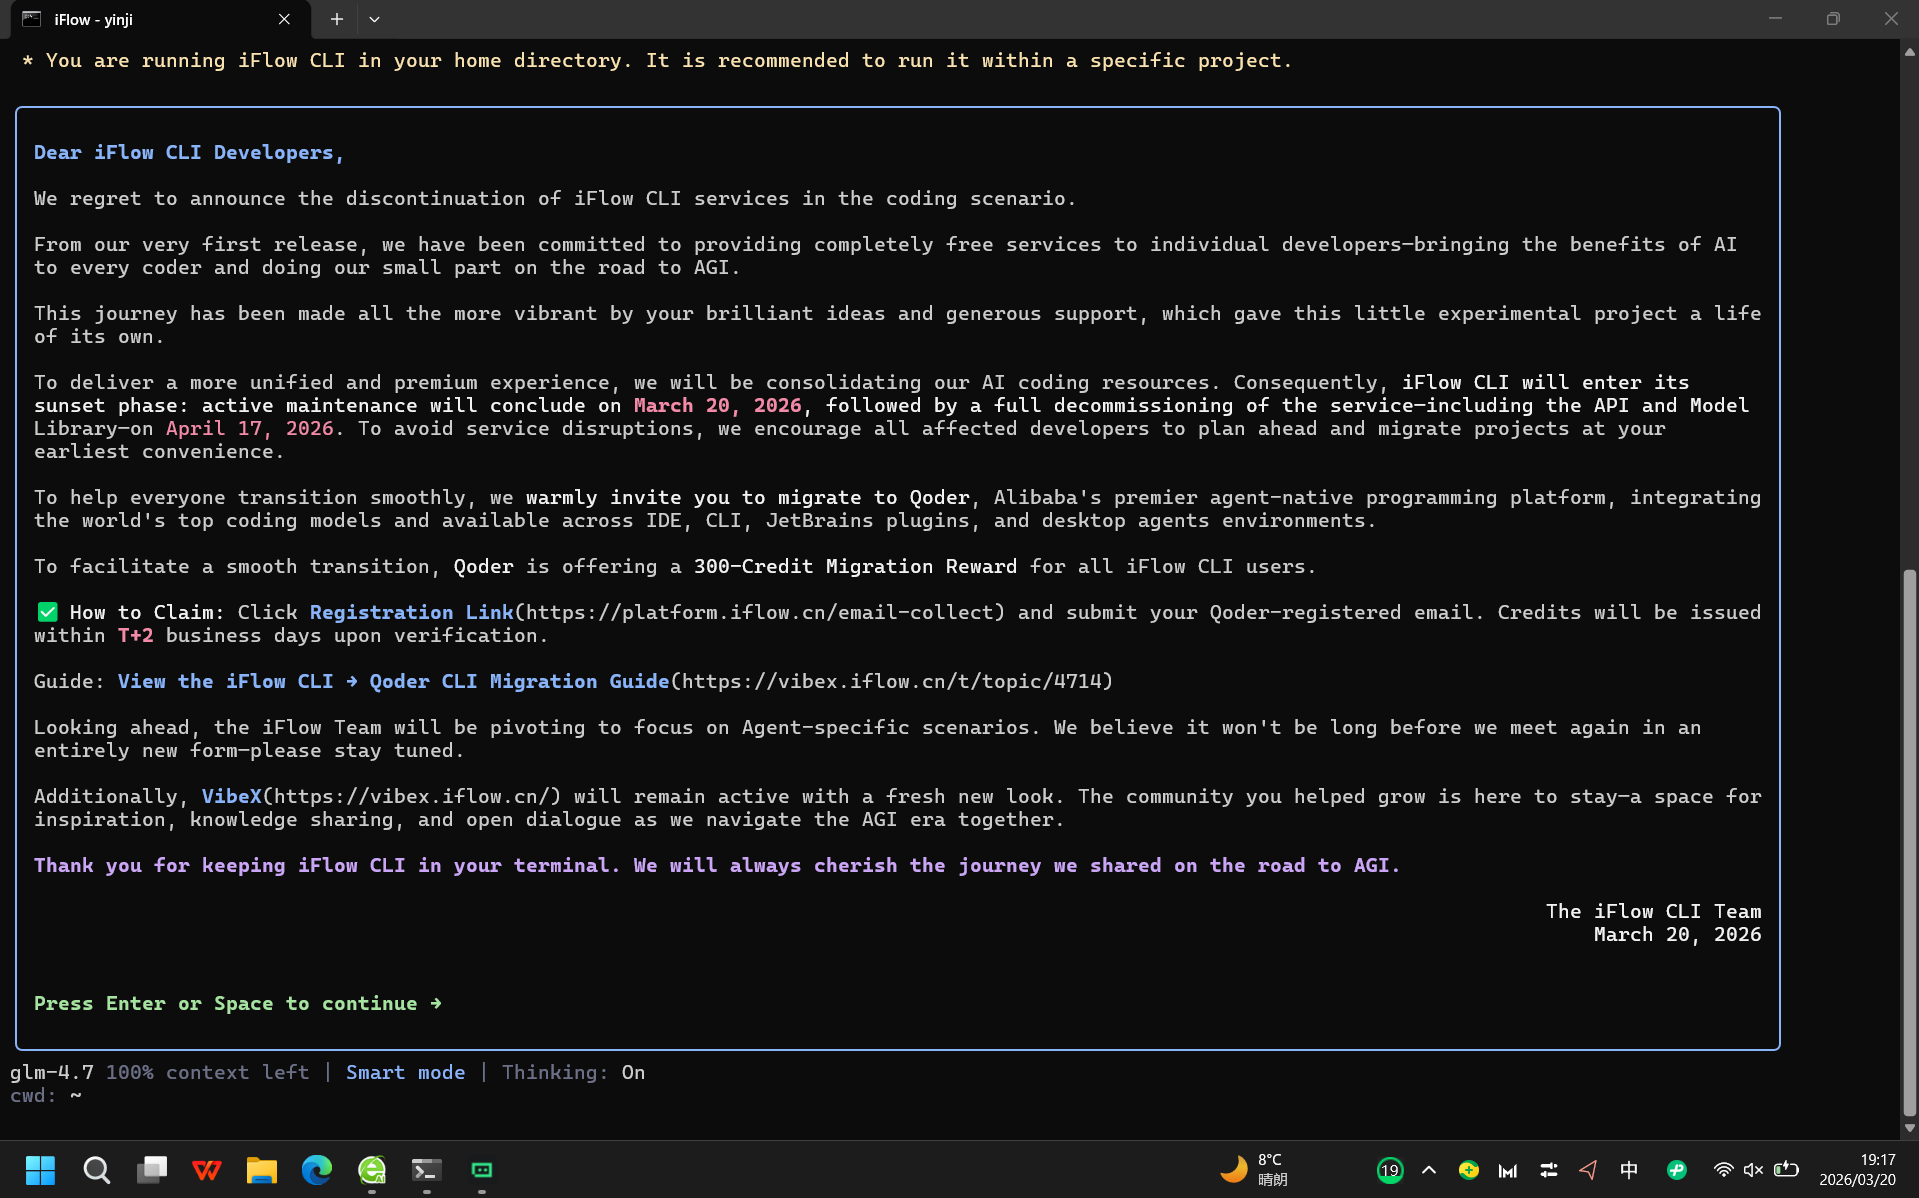Viewport: 1919px width, 1198px height.
Task: Open the terminal profile dropdown arrow
Action: [x=374, y=19]
